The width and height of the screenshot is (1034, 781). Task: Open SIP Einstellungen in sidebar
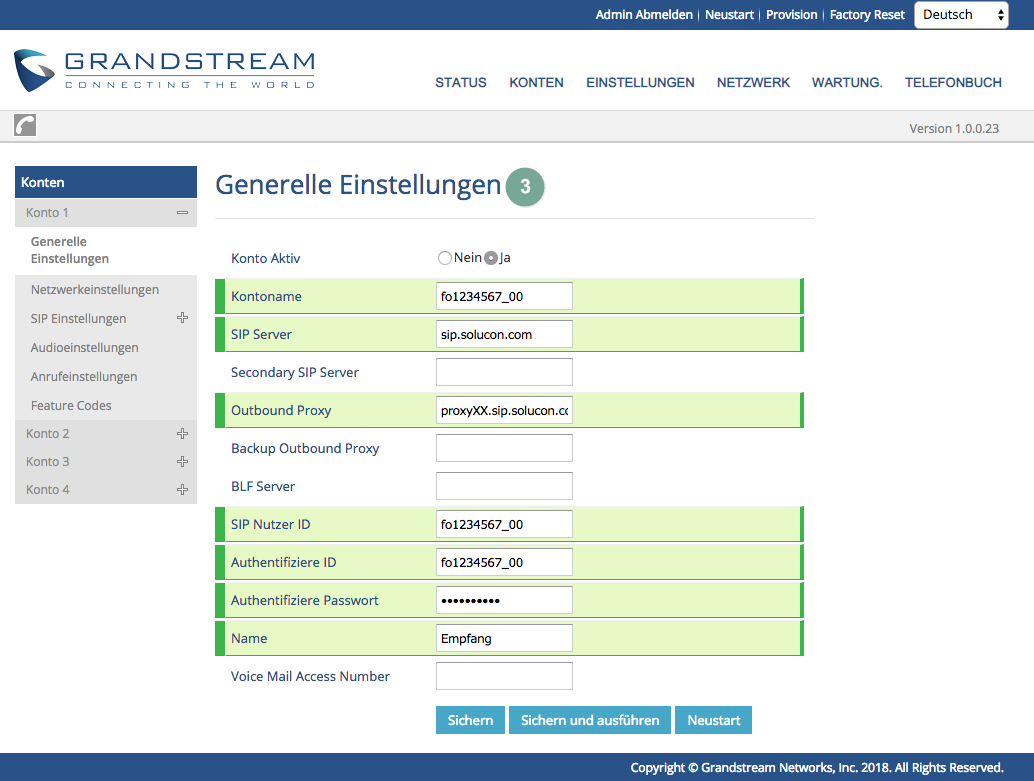point(78,319)
